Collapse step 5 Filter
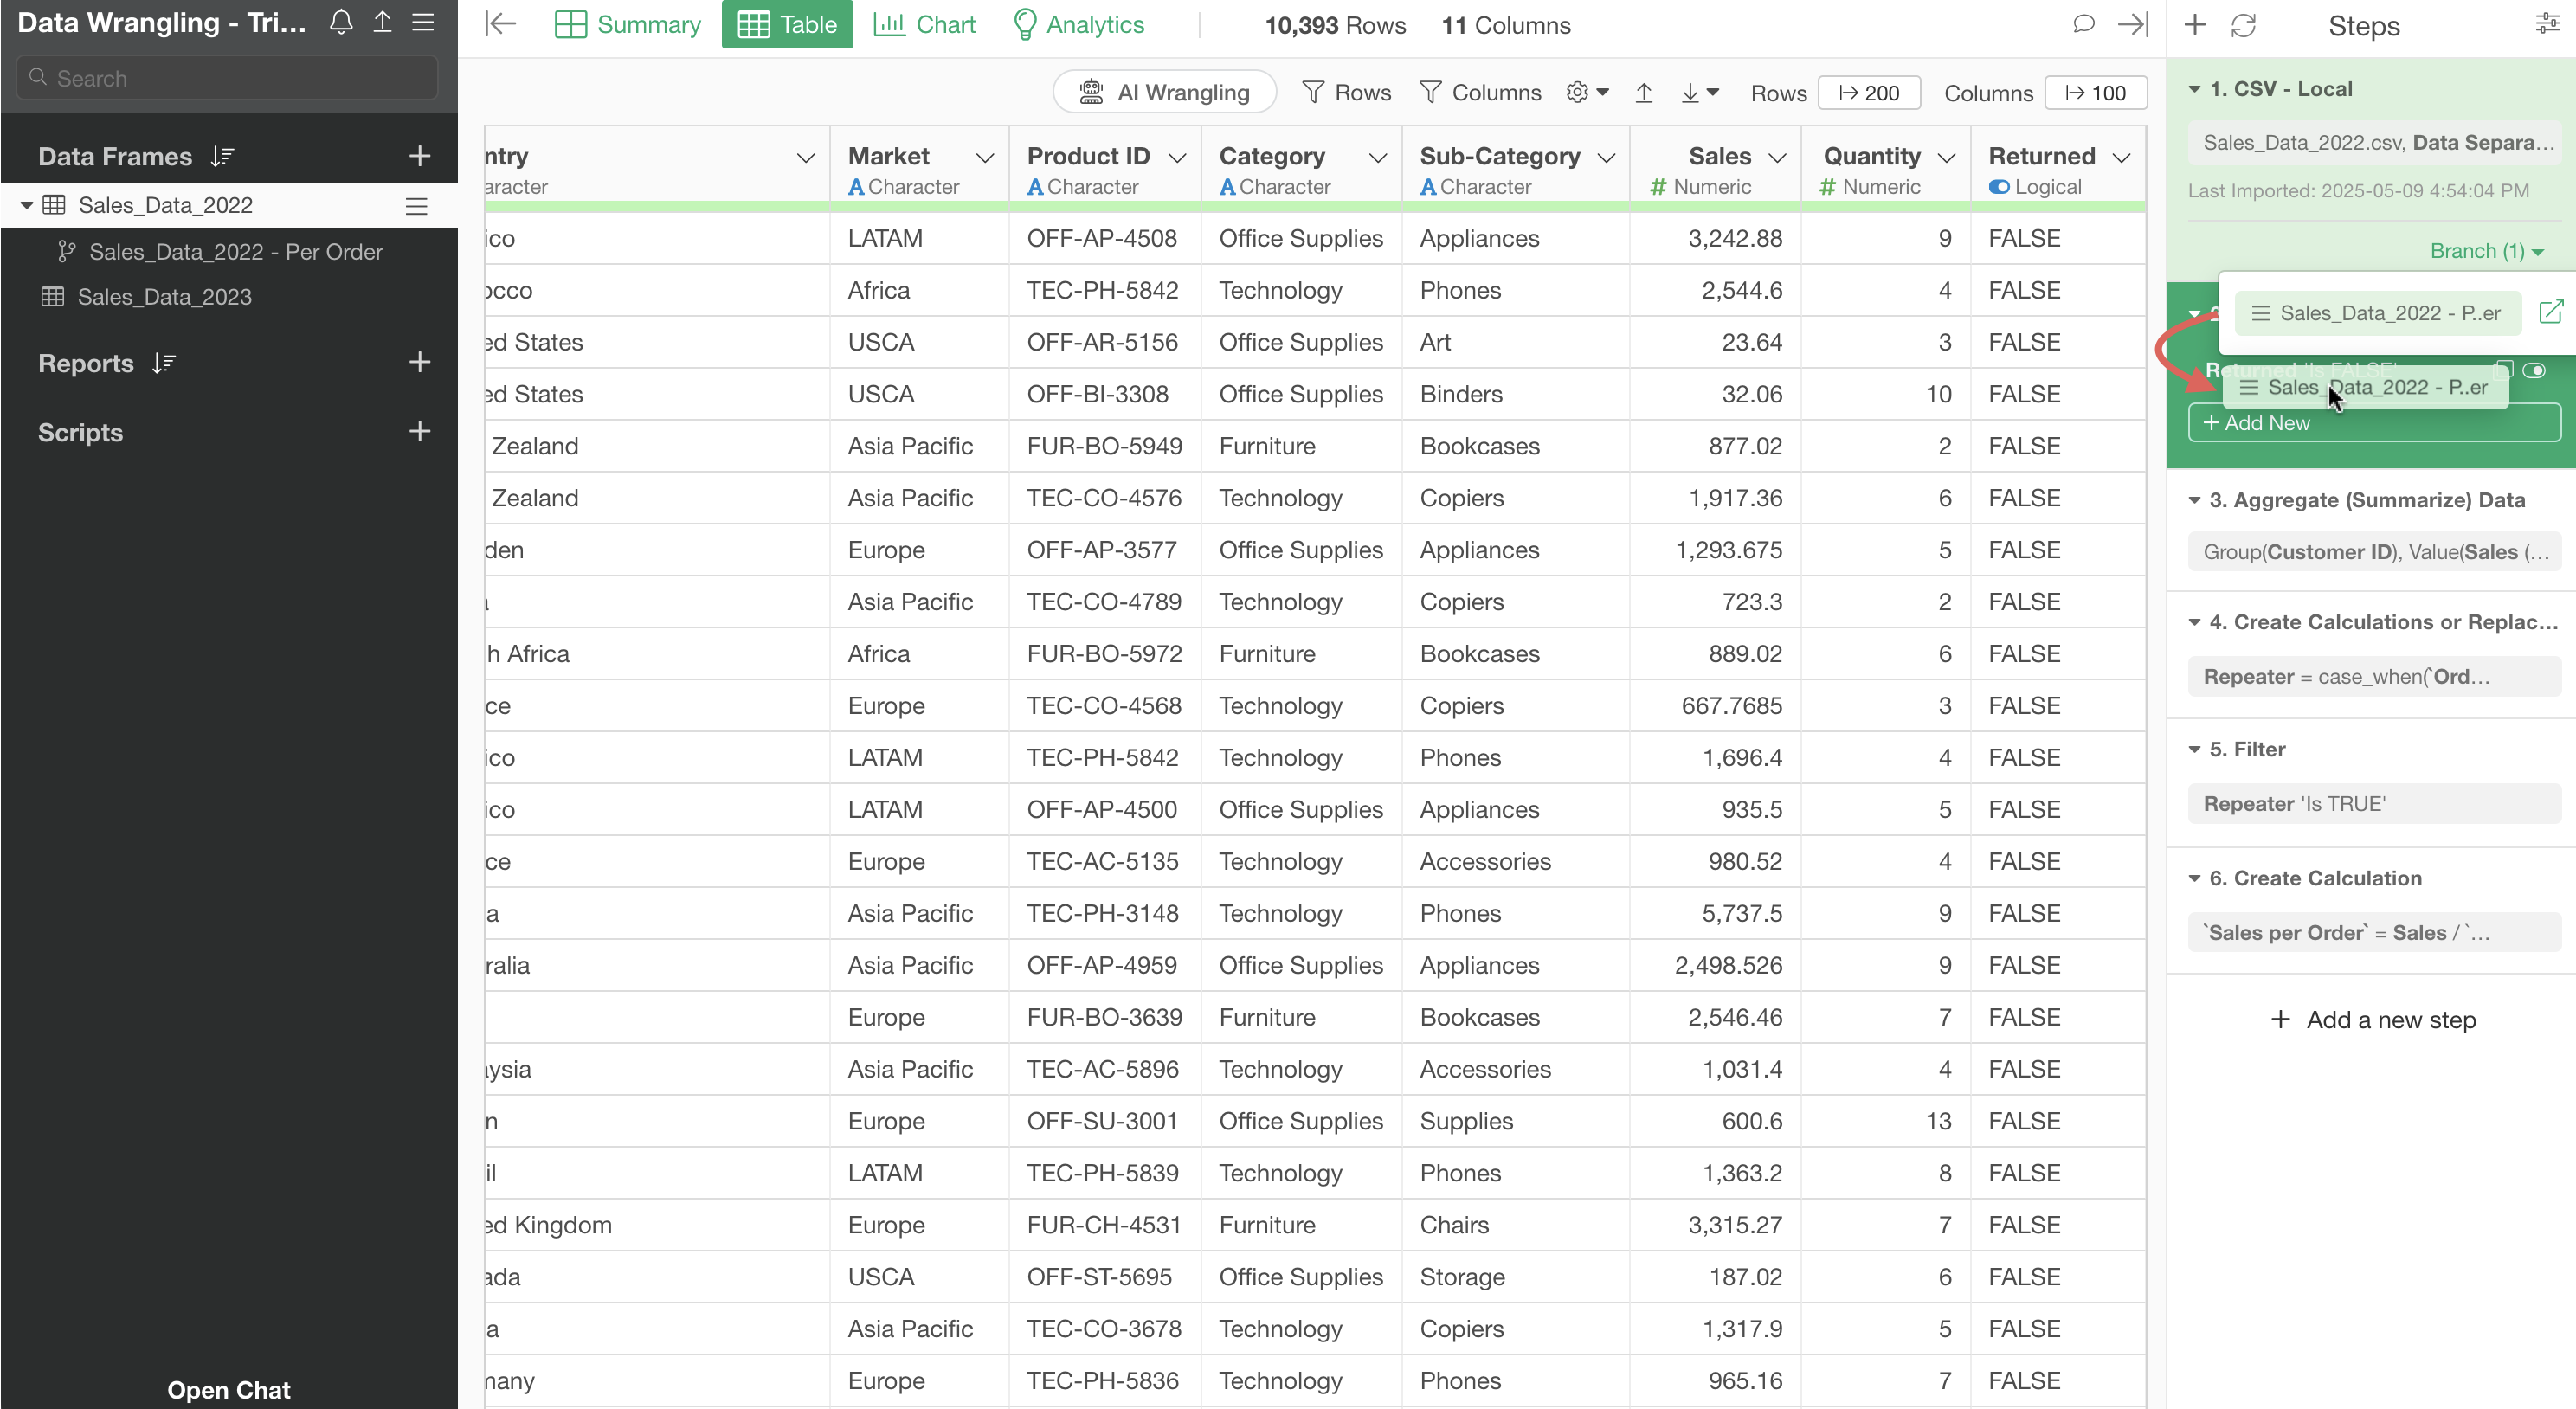 pyautogui.click(x=2194, y=749)
